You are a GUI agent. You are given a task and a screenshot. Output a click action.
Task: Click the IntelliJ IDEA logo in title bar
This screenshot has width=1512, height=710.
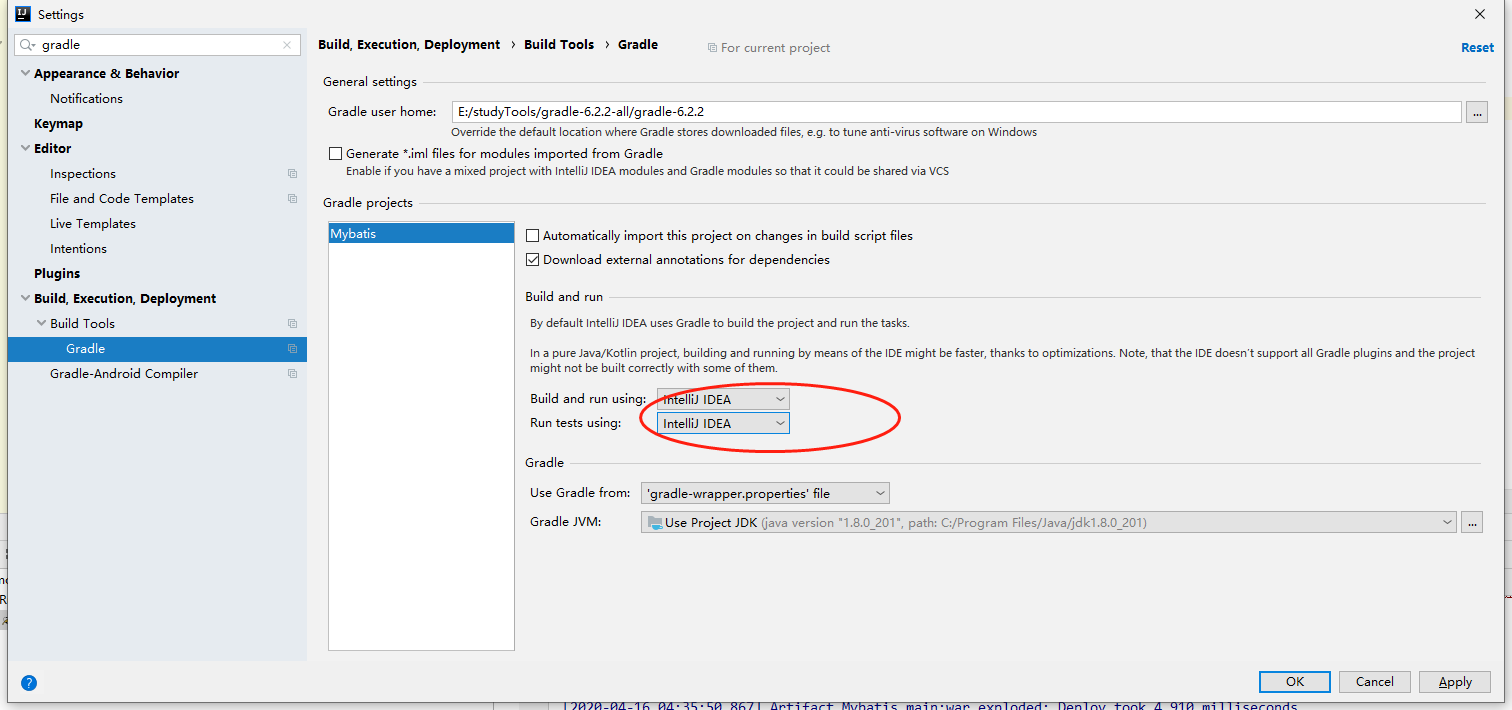(23, 14)
